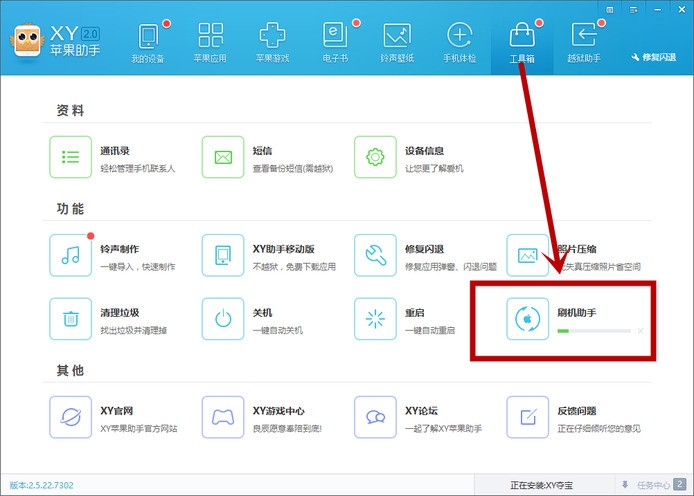Go to 电子书 ebooks tab
The width and height of the screenshot is (694, 496).
tap(335, 43)
